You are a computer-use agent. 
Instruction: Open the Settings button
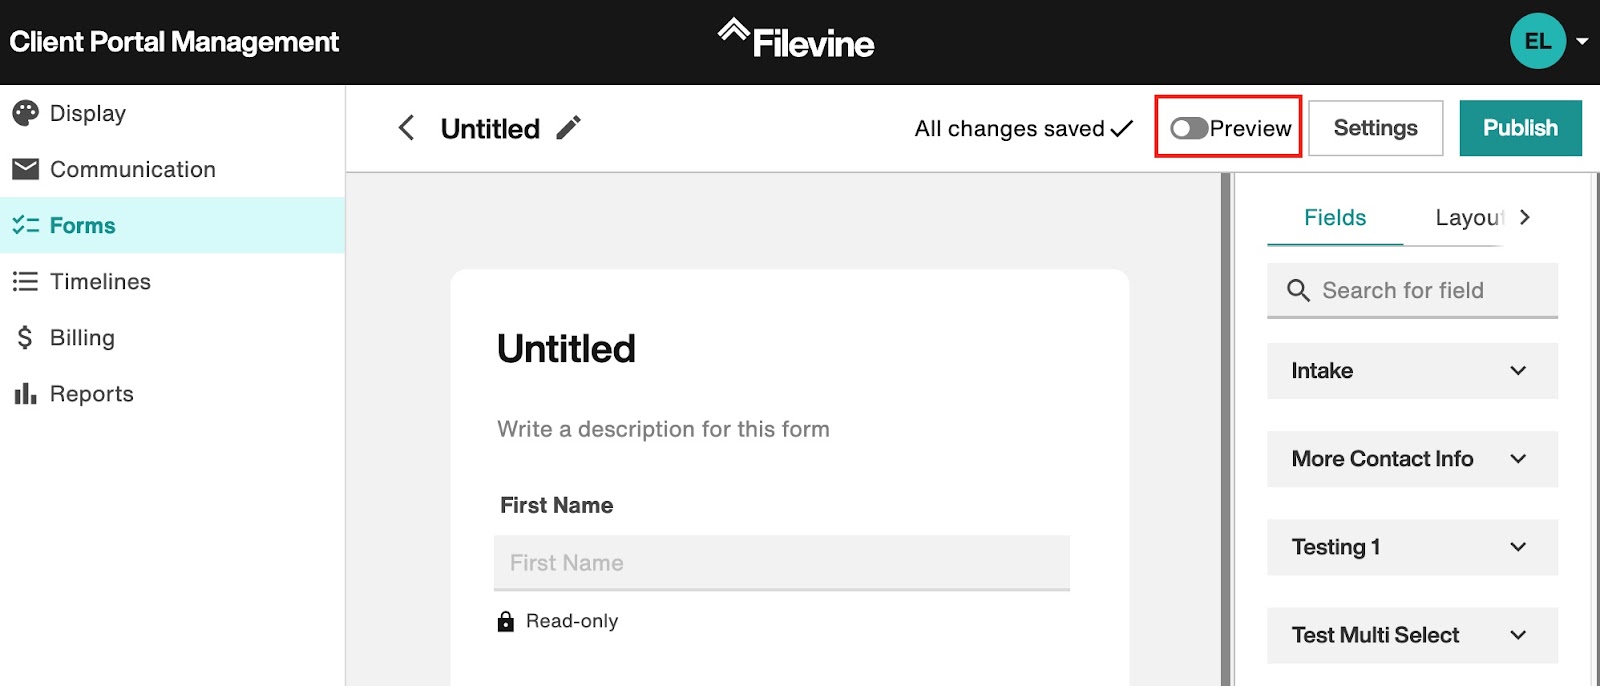tap(1375, 128)
